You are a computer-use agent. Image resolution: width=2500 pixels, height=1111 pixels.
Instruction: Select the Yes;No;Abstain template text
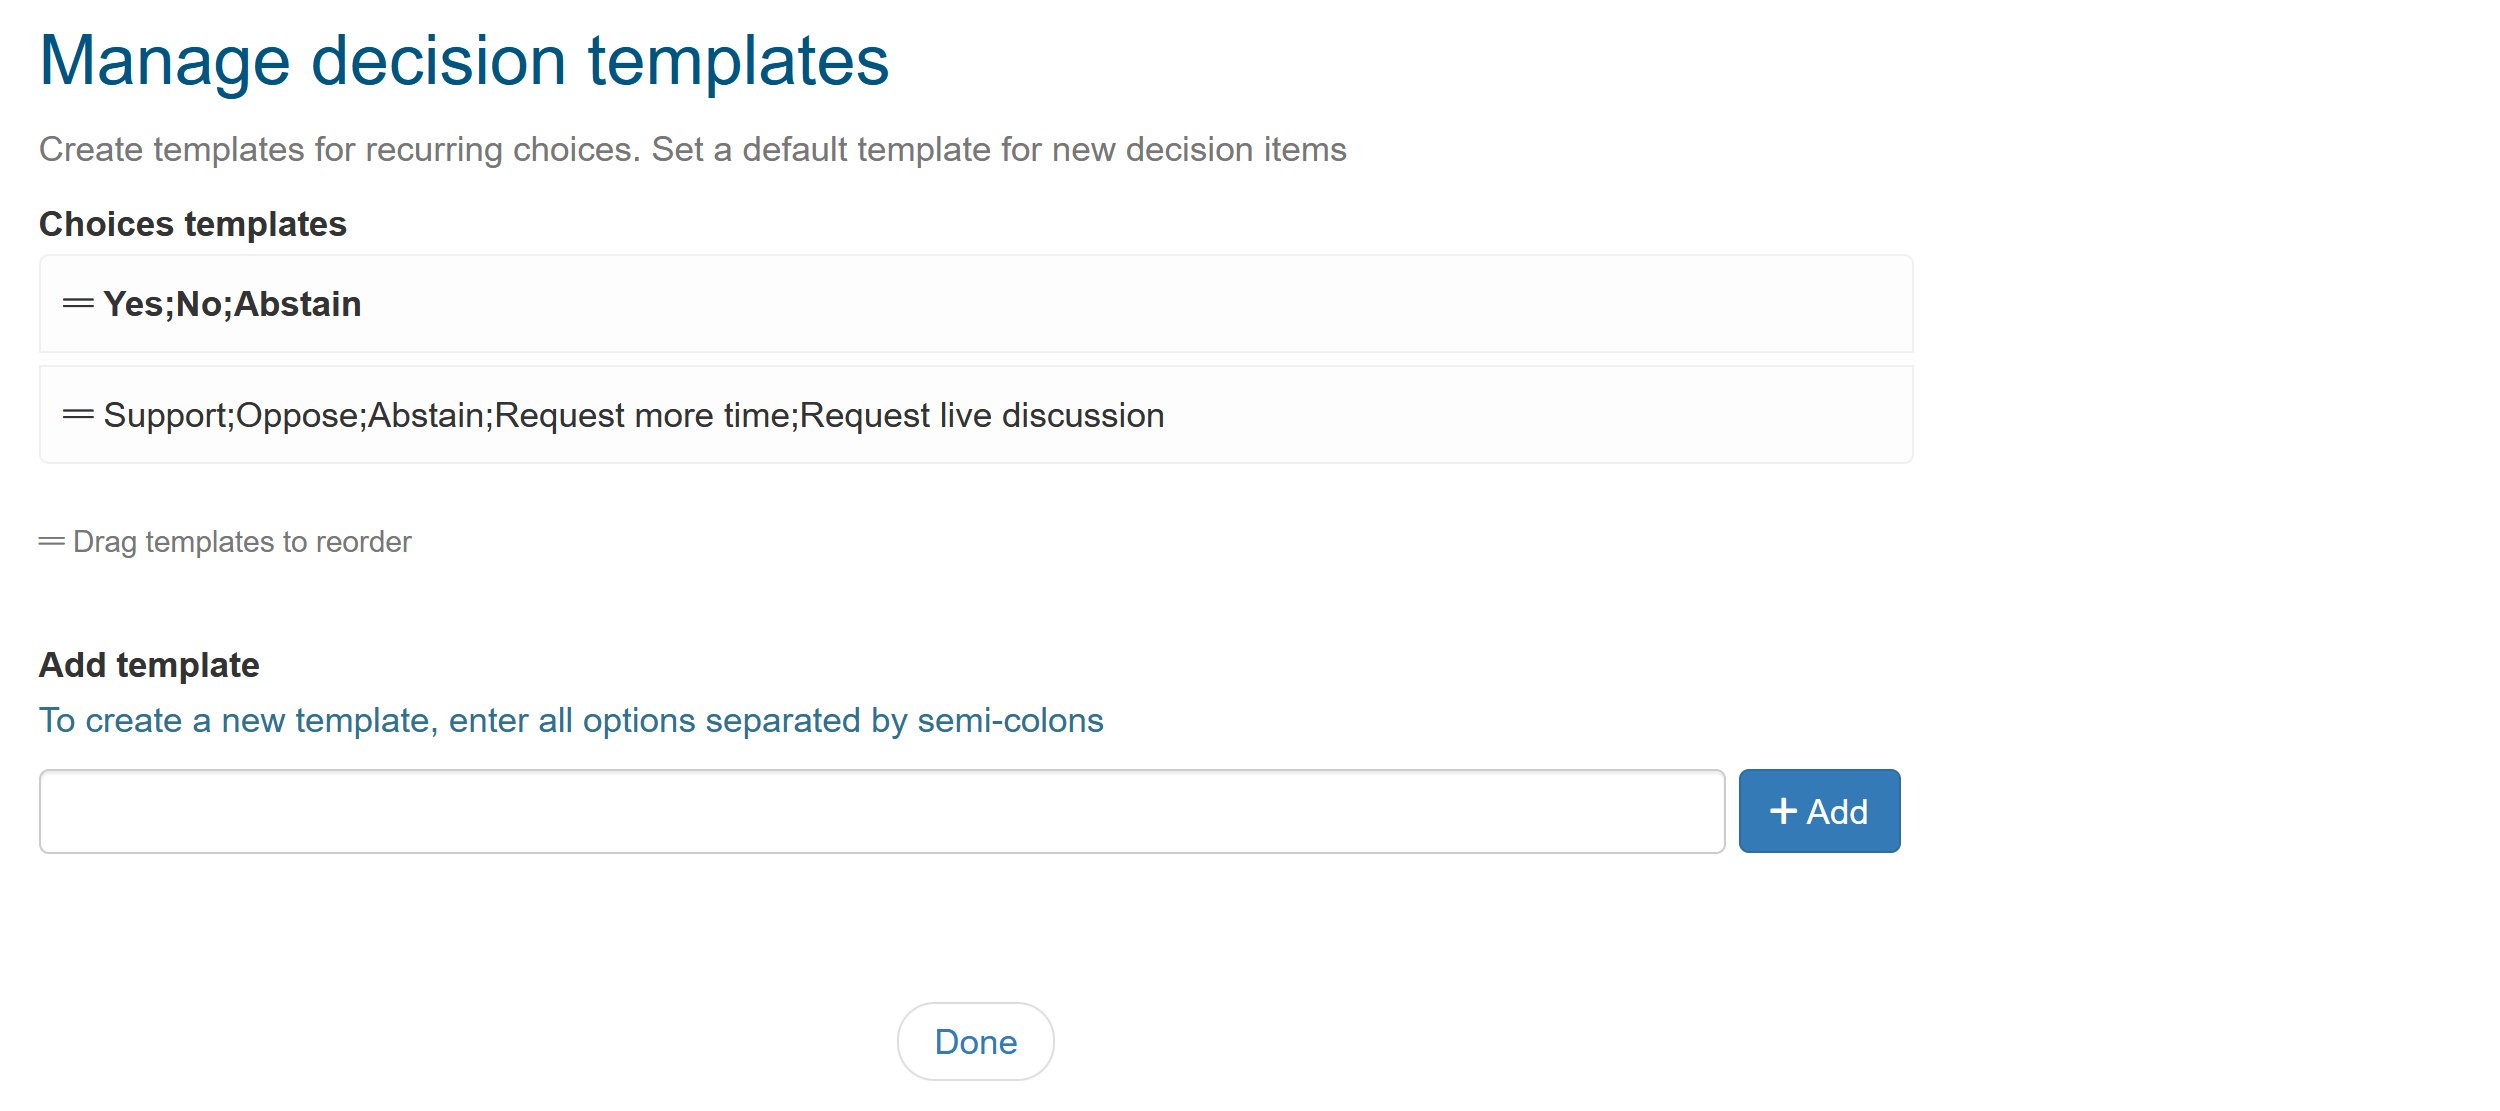coord(232,304)
